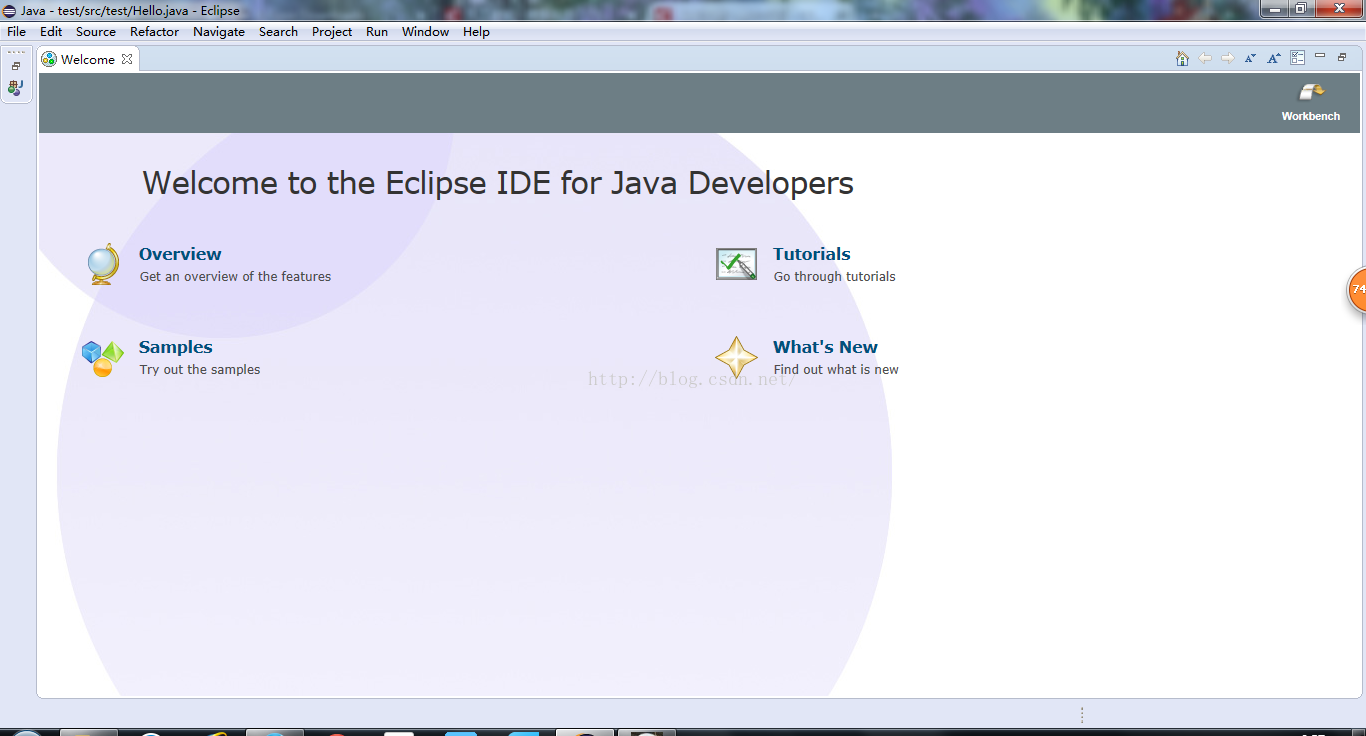Select the Welcome tab
Viewport: 1366px width, 736px height.
point(87,59)
